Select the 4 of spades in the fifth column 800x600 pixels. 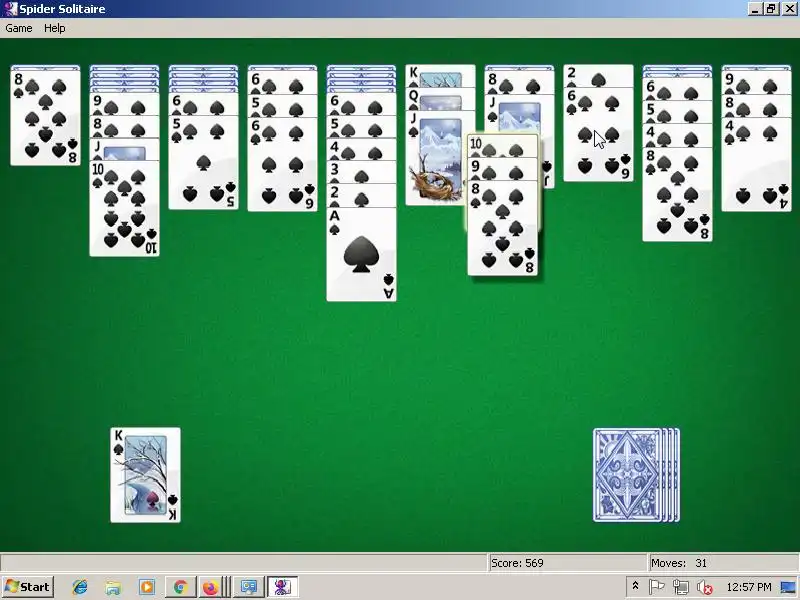point(361,151)
